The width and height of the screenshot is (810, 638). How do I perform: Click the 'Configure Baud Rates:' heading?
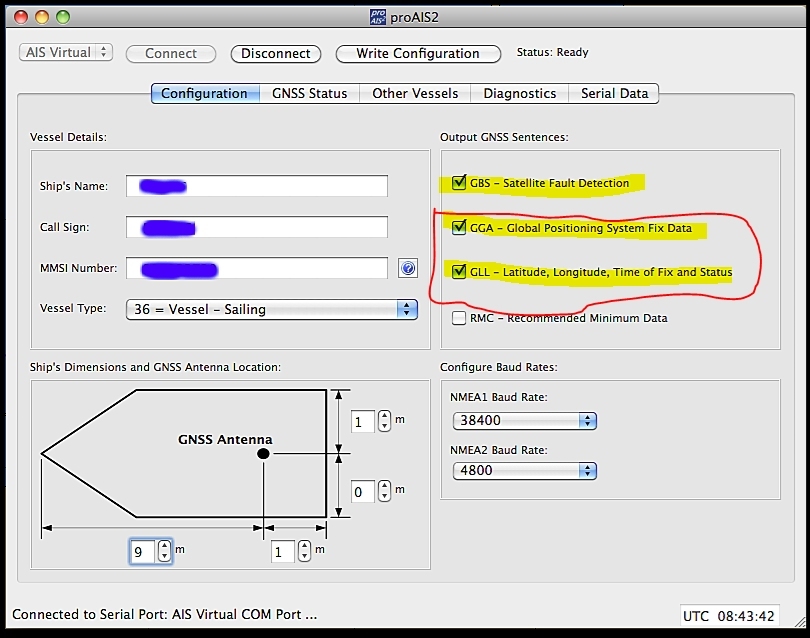point(499,367)
